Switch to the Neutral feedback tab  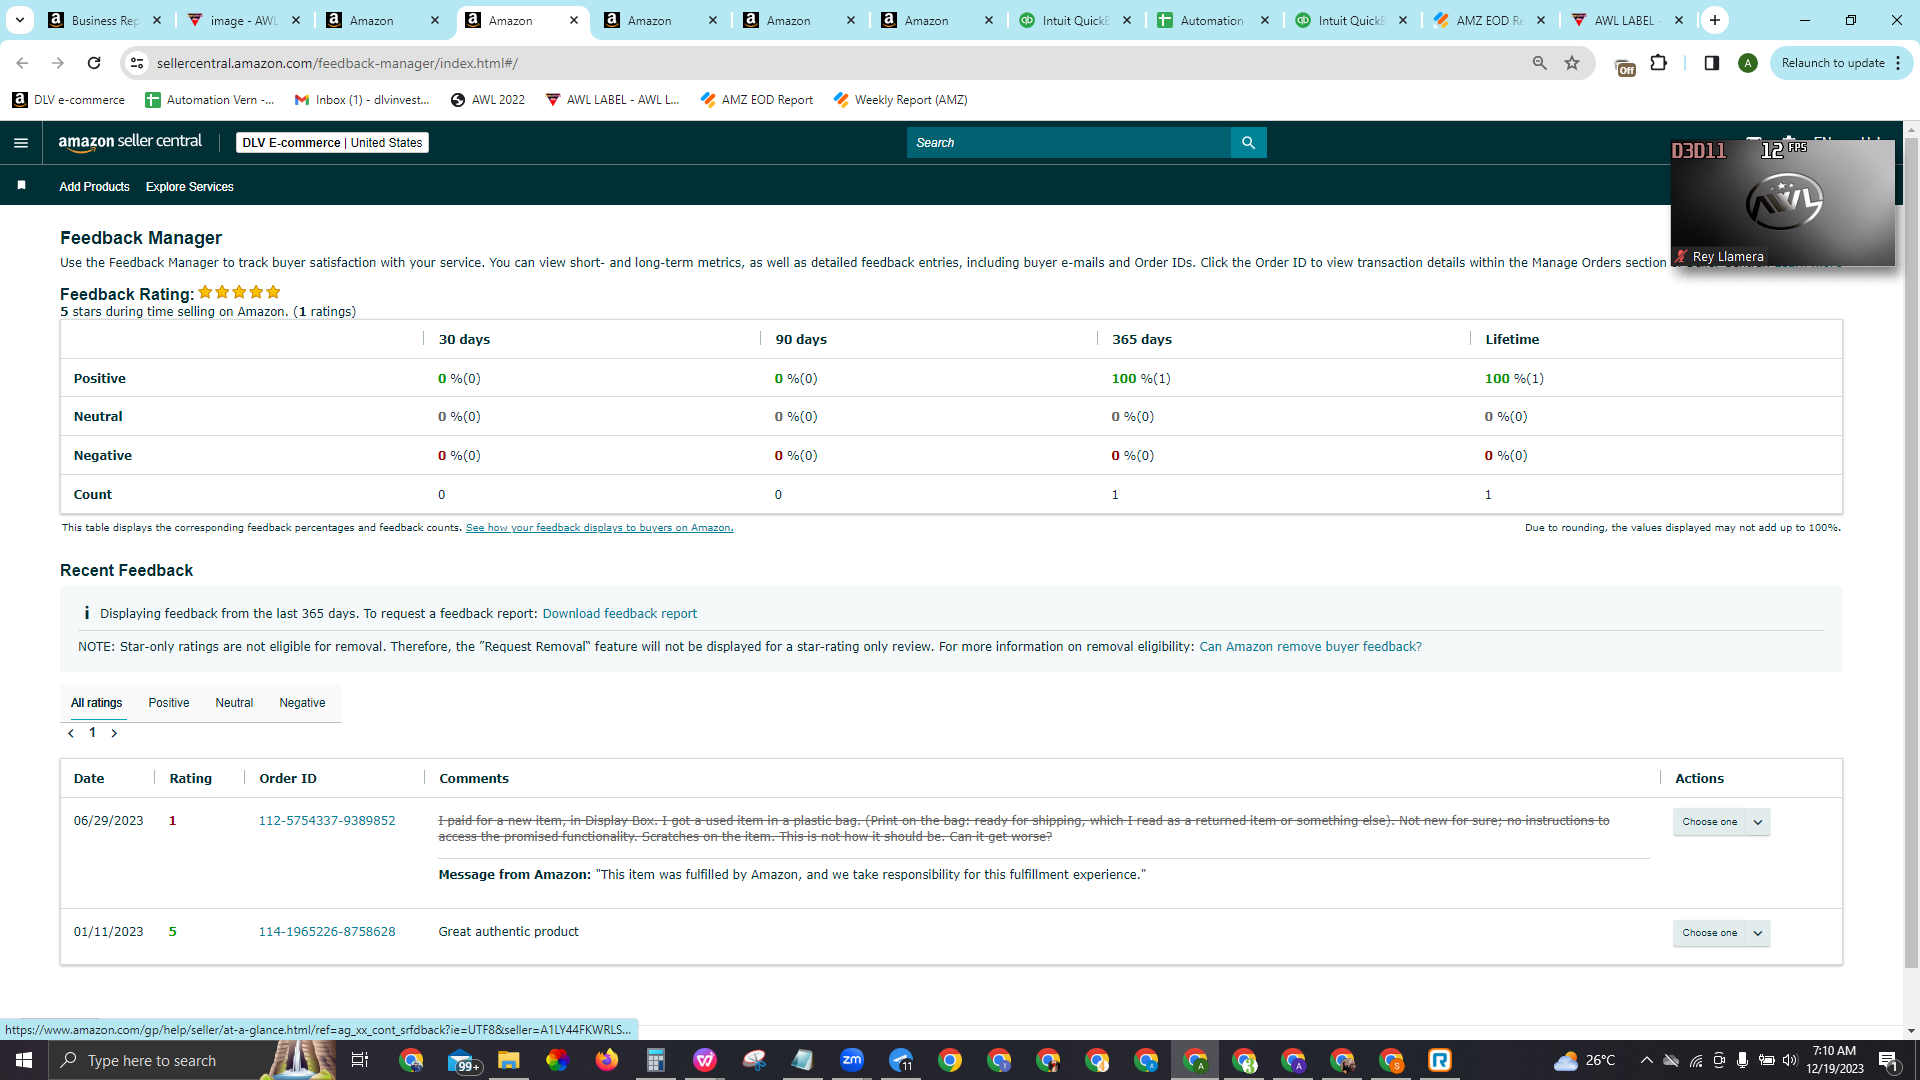tap(234, 703)
